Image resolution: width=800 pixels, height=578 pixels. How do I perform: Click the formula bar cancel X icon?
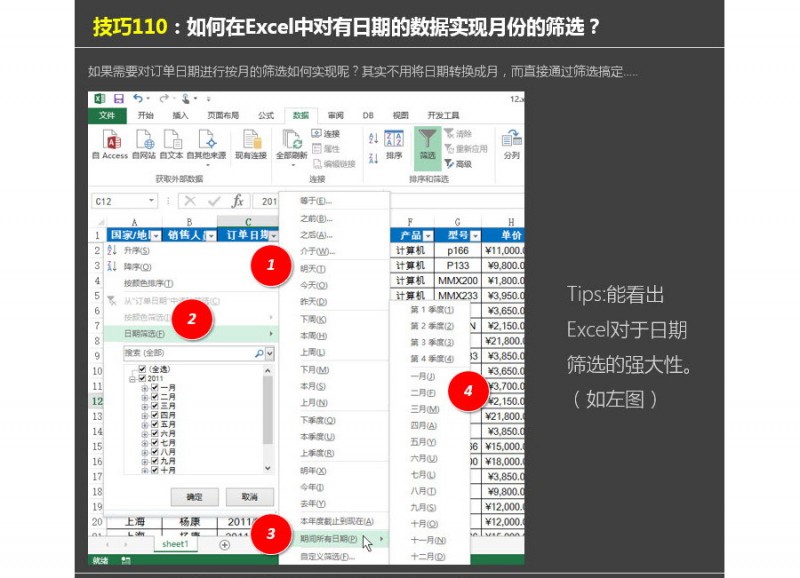pos(190,201)
